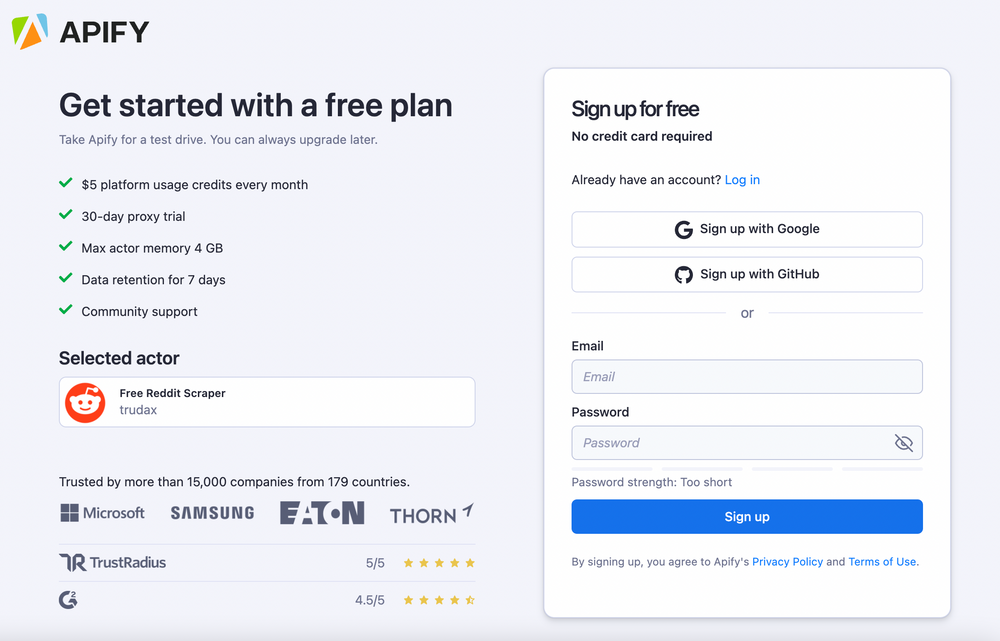The image size is (1000, 641).
Task: Open the Terms of Use link
Action: [882, 562]
